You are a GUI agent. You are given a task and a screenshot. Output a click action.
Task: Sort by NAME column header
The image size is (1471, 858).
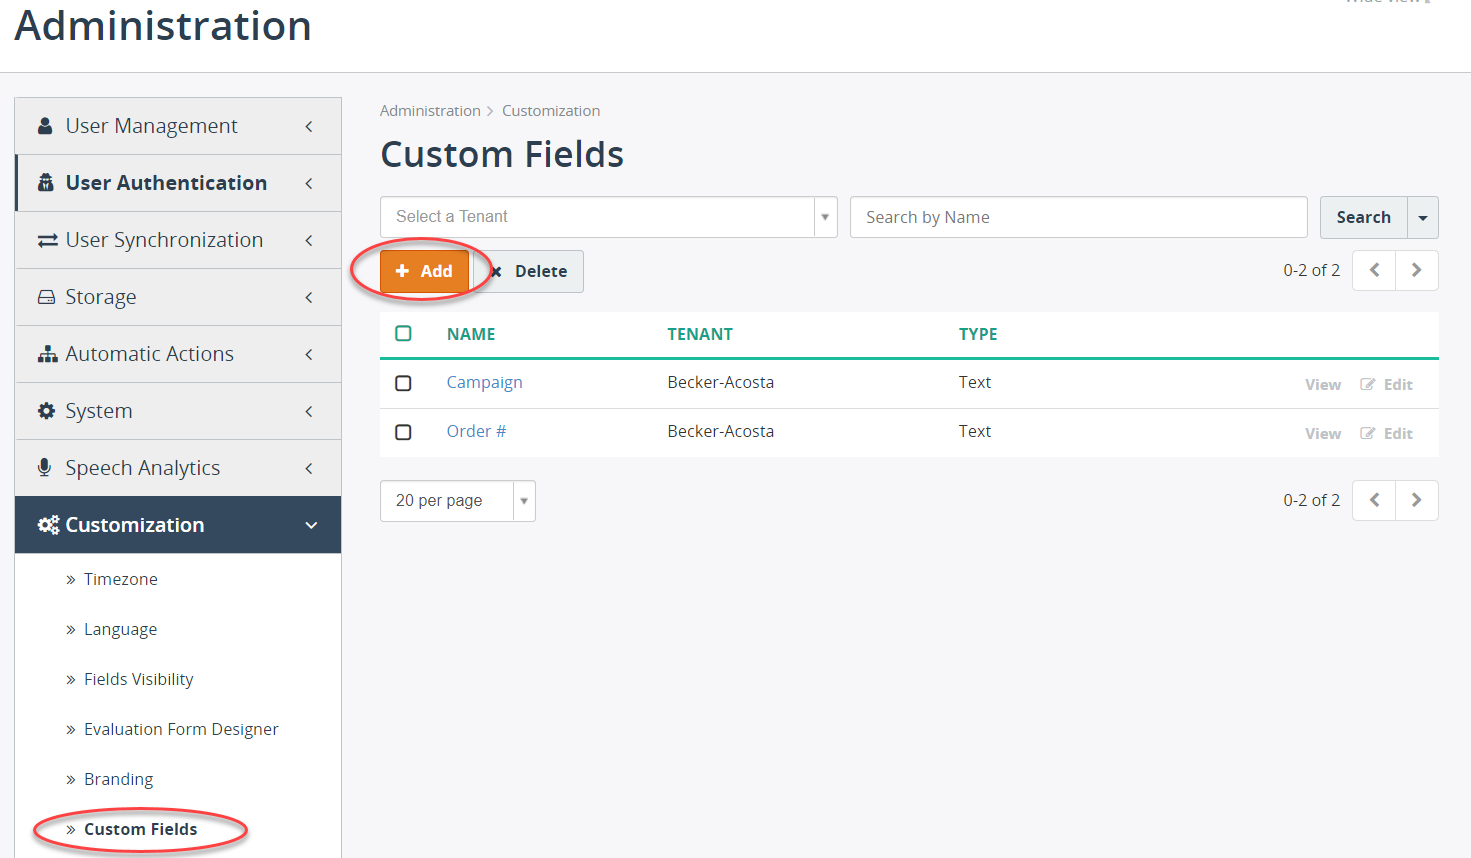471,334
